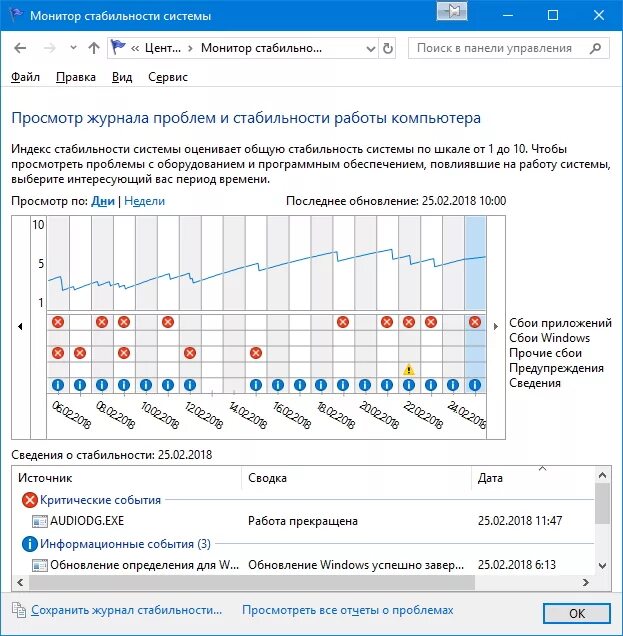This screenshot has width=623, height=636.
Task: Select the AUDIODG.EXE row
Action: 303,521
